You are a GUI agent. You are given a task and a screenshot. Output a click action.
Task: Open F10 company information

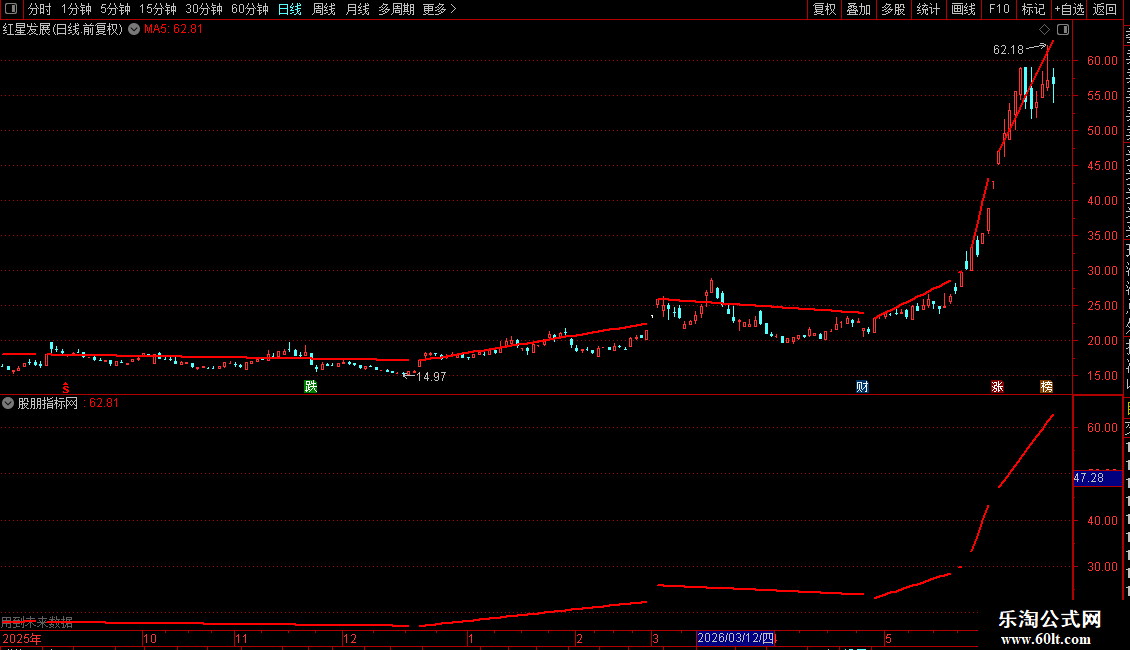click(x=999, y=9)
